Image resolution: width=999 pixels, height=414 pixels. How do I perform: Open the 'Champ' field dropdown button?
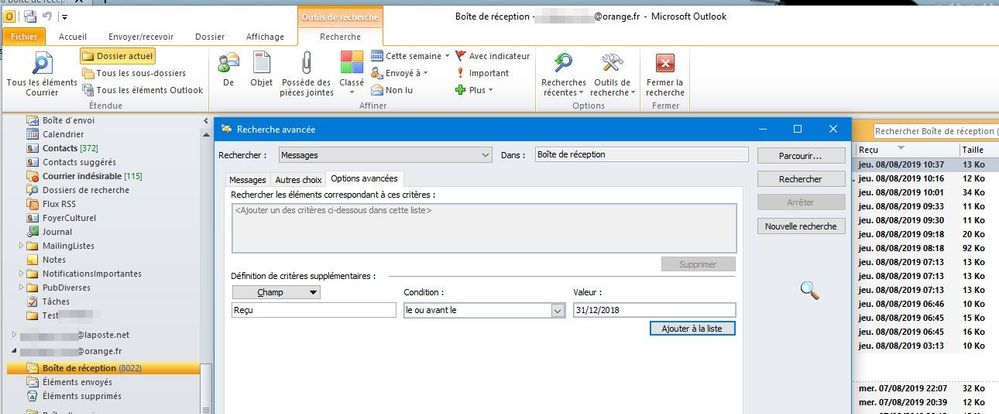[x=275, y=292]
